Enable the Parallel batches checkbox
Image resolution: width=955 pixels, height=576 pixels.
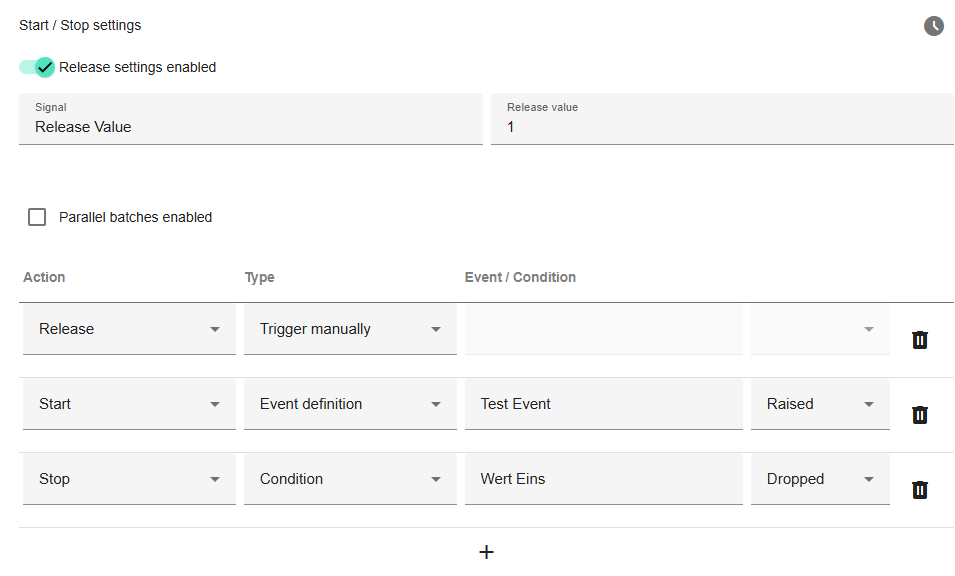(37, 217)
